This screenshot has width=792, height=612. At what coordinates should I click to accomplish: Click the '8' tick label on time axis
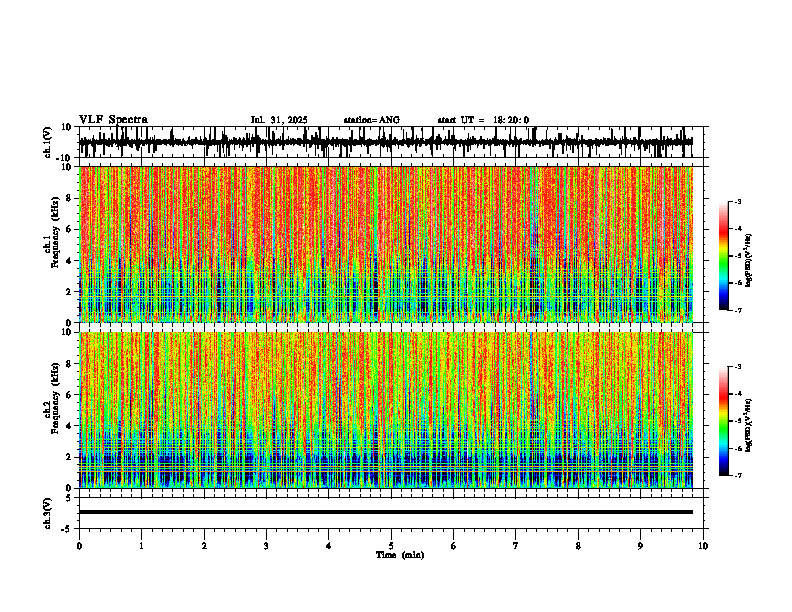(x=578, y=546)
